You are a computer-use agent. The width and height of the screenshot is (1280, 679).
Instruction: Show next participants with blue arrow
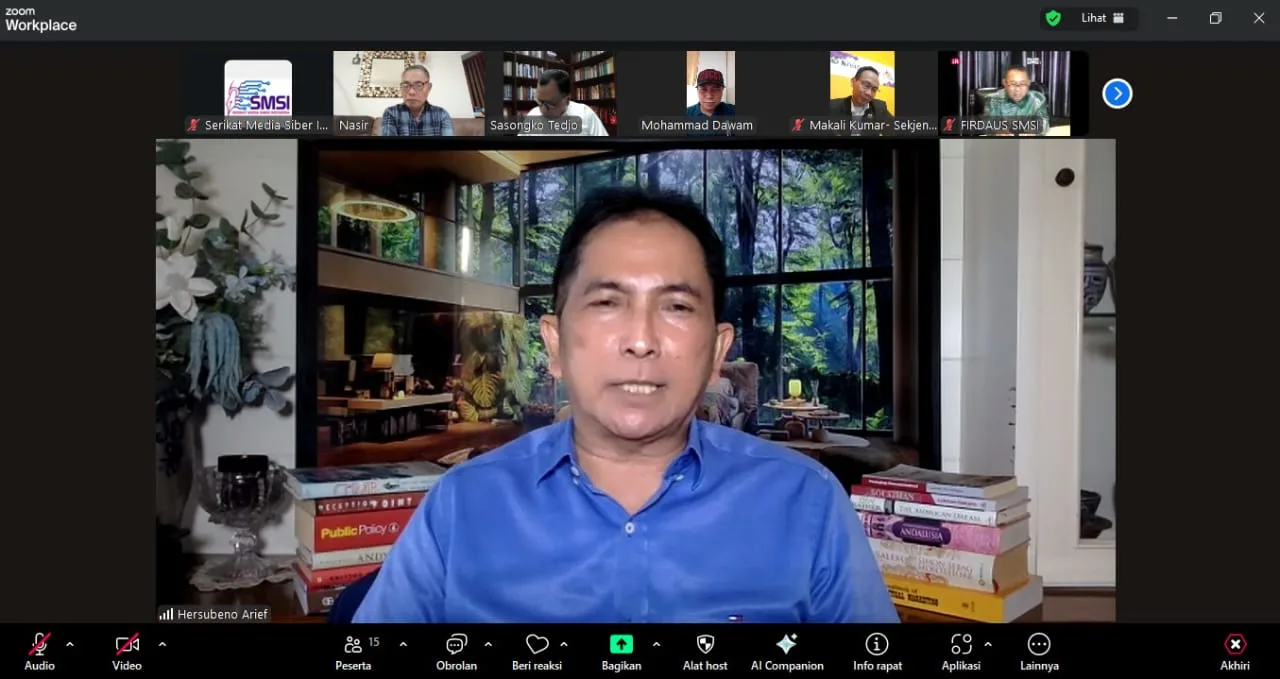click(x=1117, y=94)
